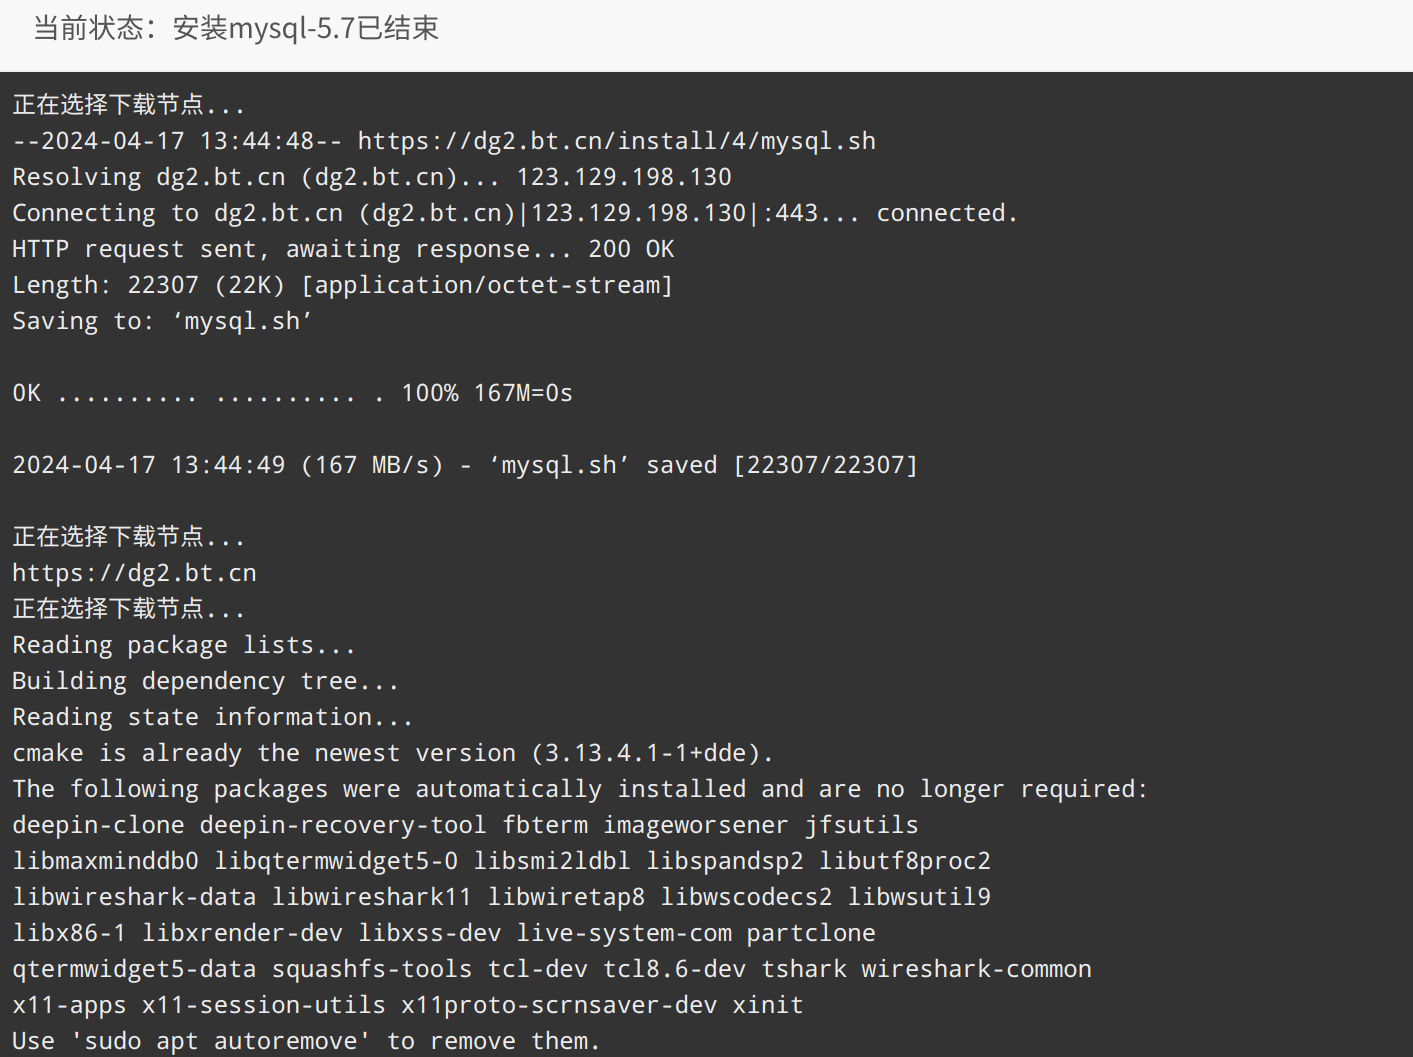
Task: Click the '200 OK' HTTP response text
Action: [631, 249]
